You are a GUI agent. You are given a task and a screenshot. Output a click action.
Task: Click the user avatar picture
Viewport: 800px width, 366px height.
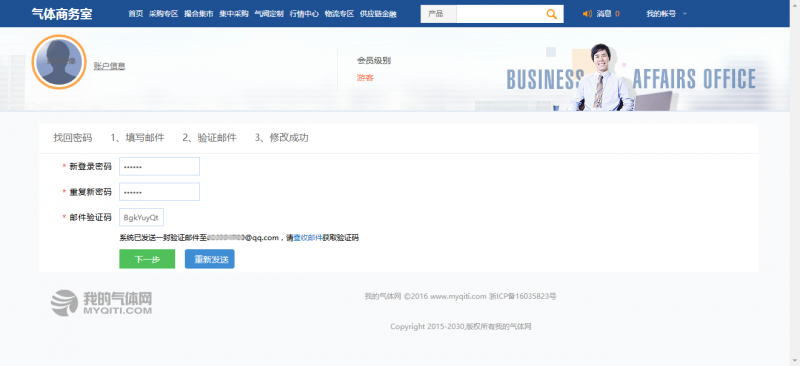[59, 62]
